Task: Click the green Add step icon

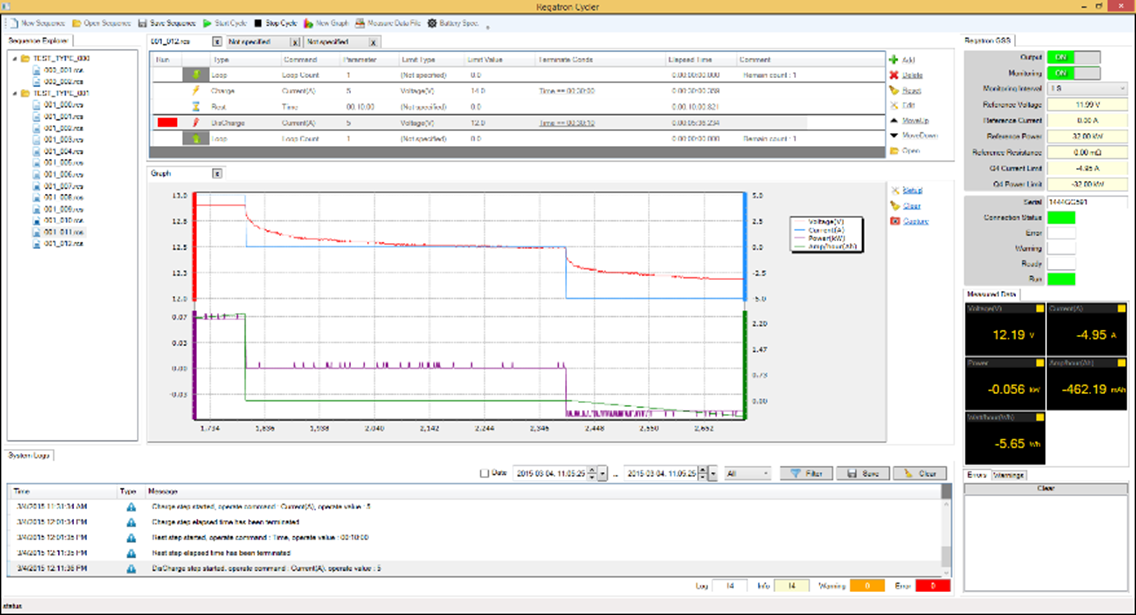Action: 893,60
